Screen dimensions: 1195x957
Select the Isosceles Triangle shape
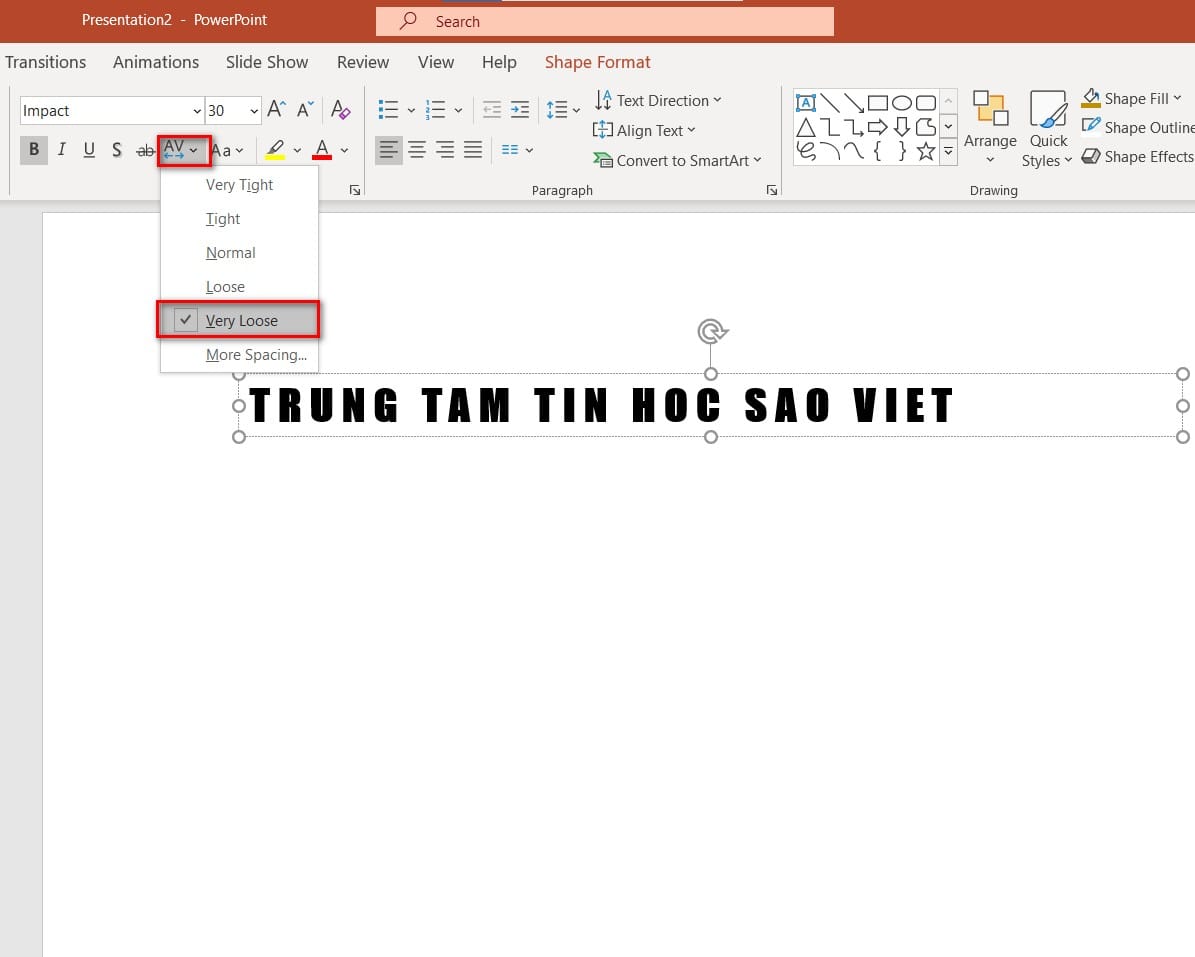(x=806, y=127)
